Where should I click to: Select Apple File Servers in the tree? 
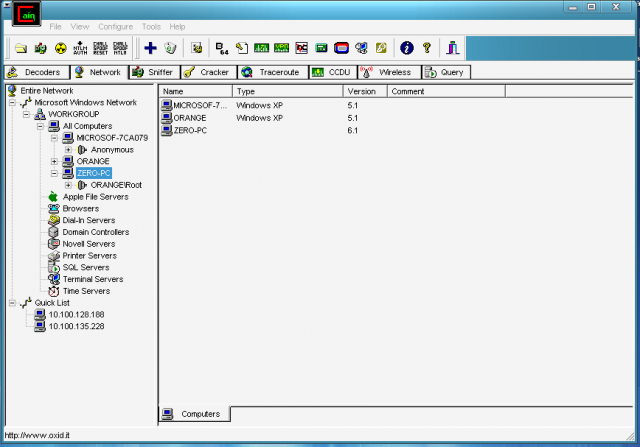[96, 197]
